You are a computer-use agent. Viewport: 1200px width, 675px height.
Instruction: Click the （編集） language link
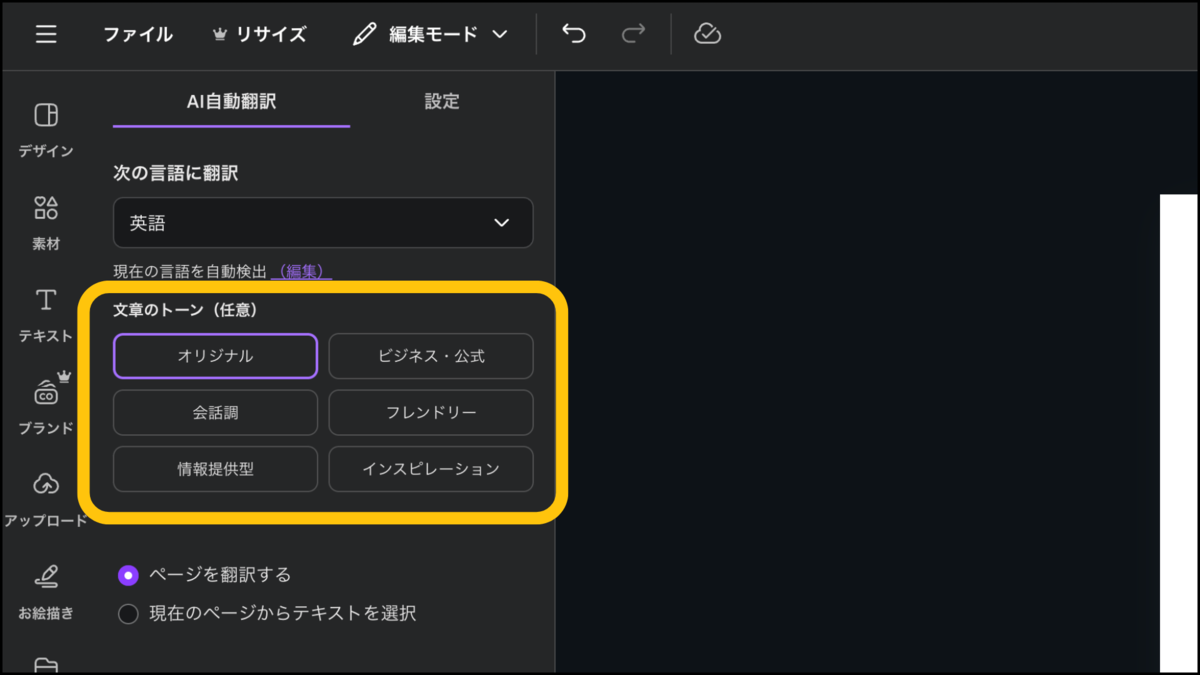[x=302, y=271]
